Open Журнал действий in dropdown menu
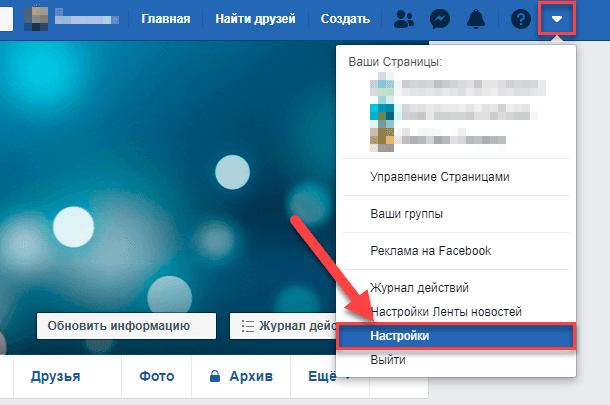610x405 pixels. [x=456, y=288]
